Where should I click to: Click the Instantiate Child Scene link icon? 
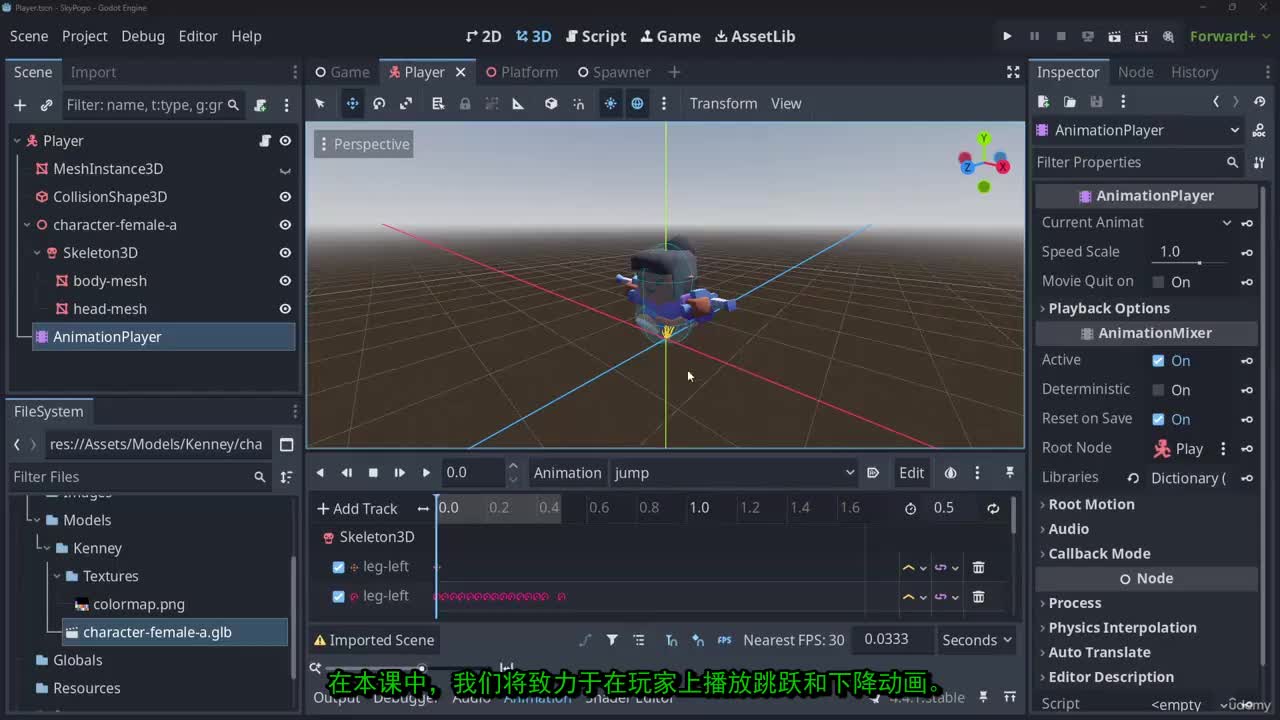[x=46, y=105]
